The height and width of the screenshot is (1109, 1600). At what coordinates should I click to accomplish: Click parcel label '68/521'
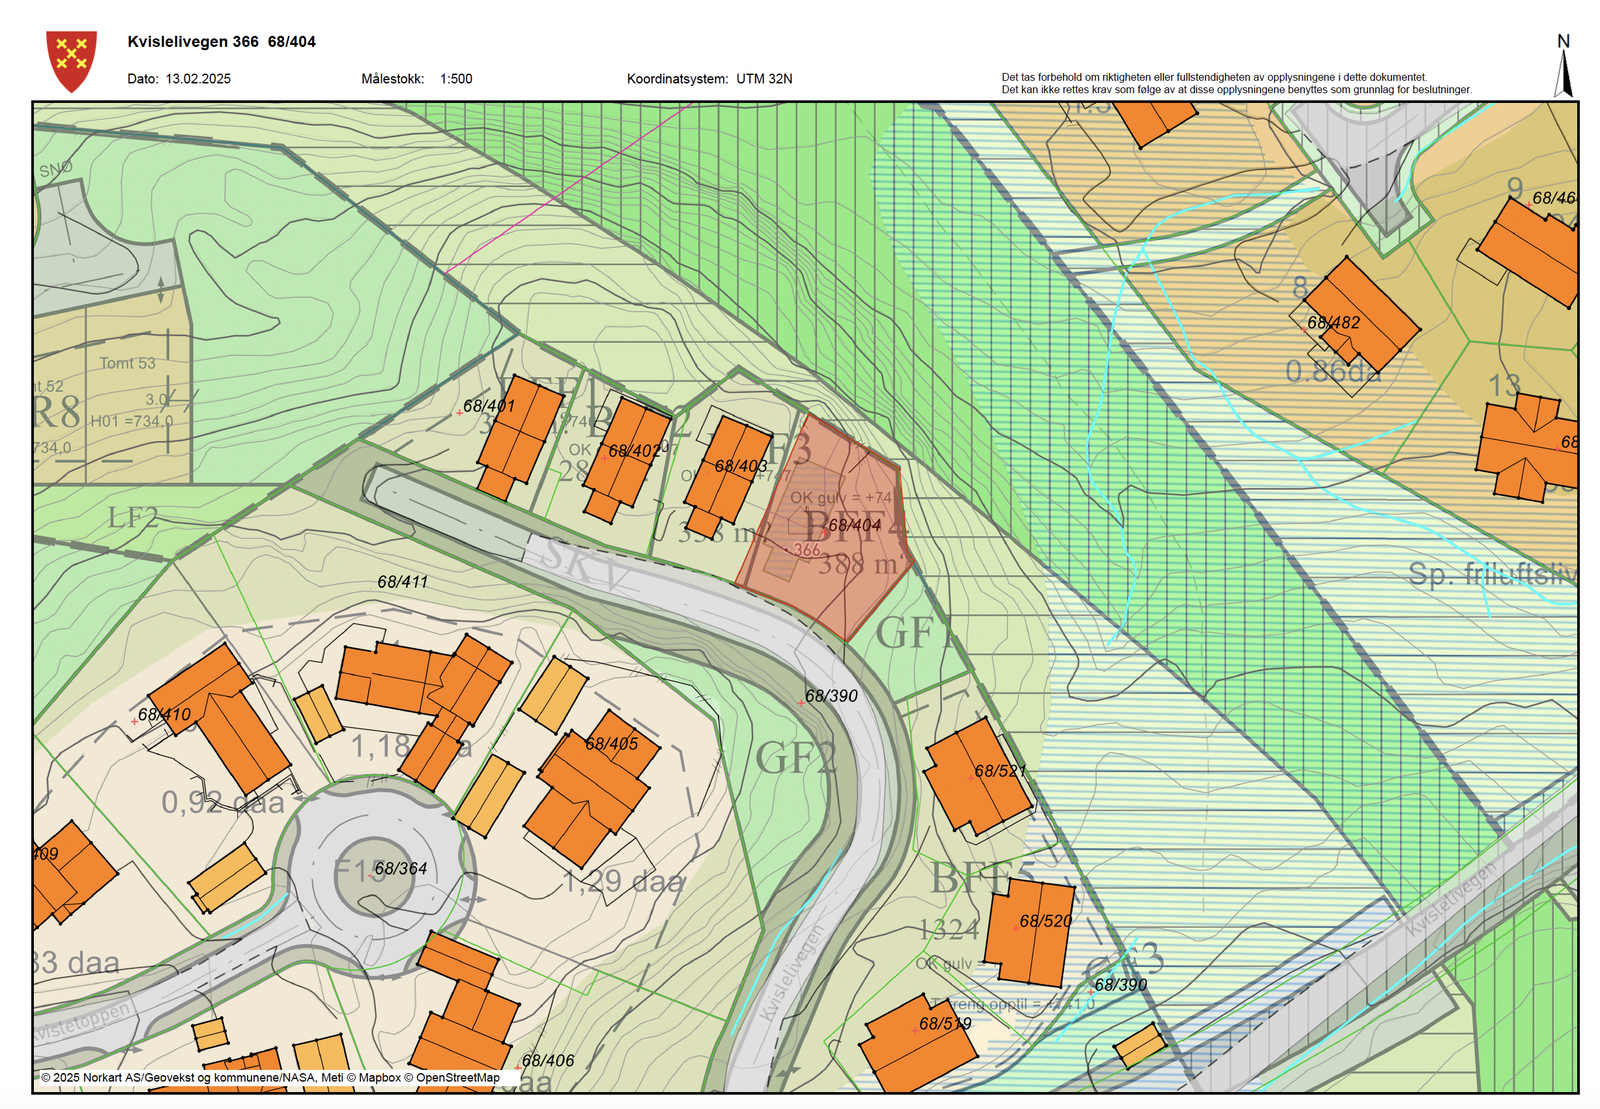point(1000,771)
